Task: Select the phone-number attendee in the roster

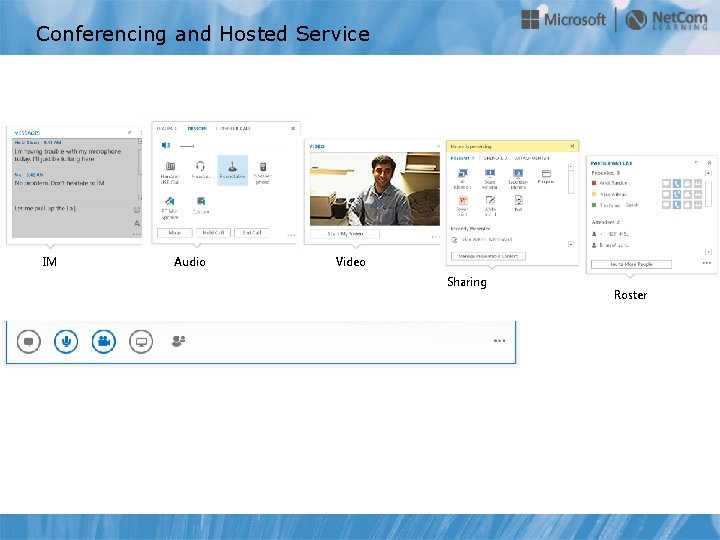Action: (614, 234)
